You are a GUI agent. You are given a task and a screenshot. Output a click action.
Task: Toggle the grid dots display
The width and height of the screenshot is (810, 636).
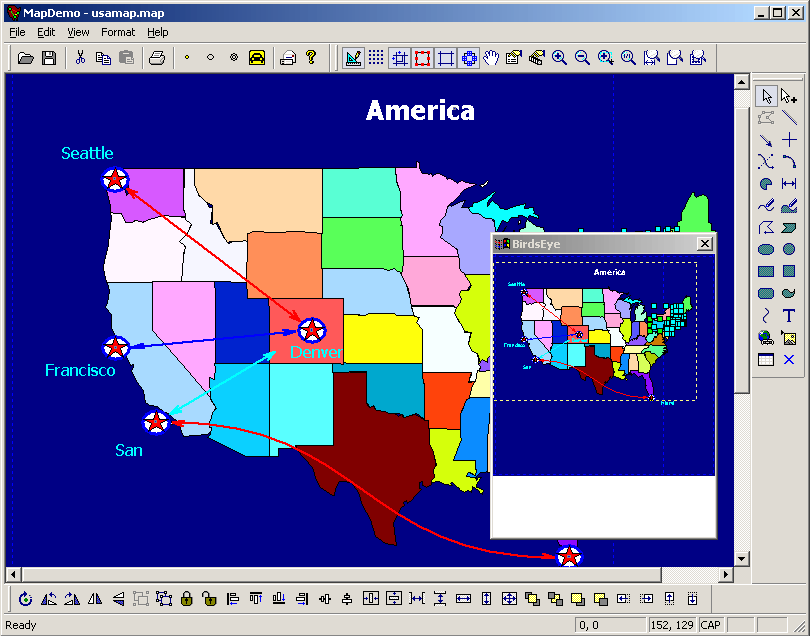376,58
